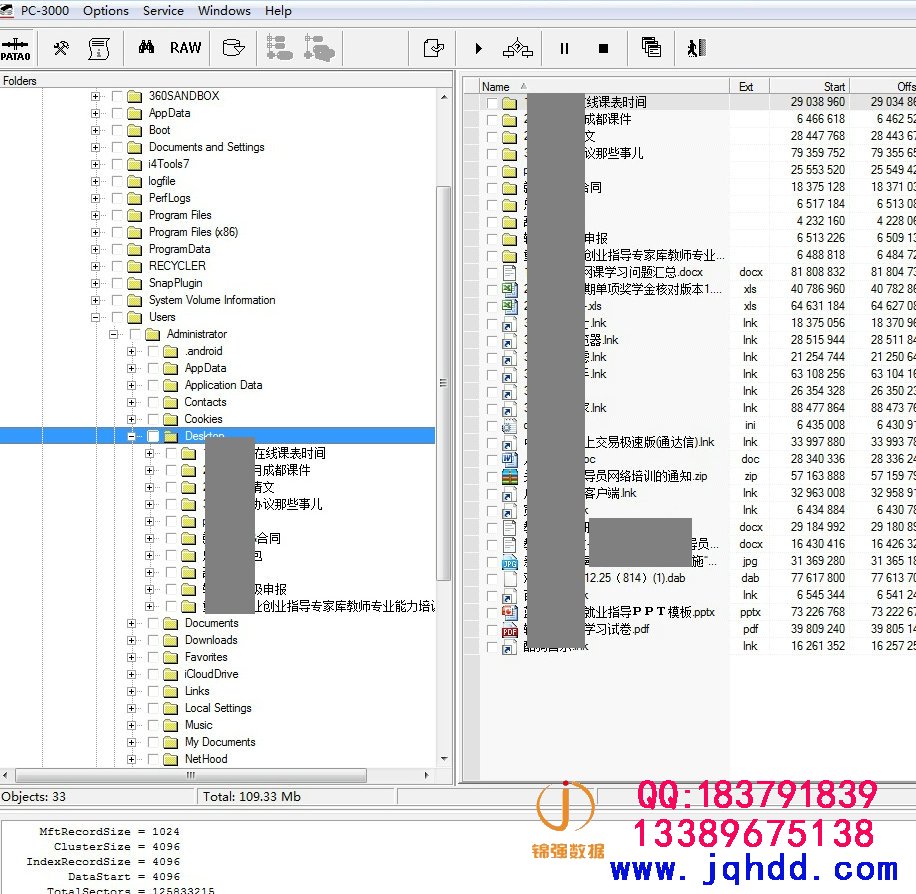916x894 pixels.
Task: Open the scroll log/script icon
Action: point(99,48)
